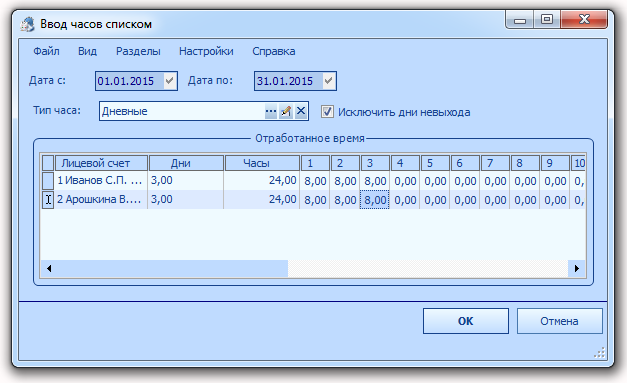Click the day 7 column header
The image size is (627, 383).
tap(495, 163)
